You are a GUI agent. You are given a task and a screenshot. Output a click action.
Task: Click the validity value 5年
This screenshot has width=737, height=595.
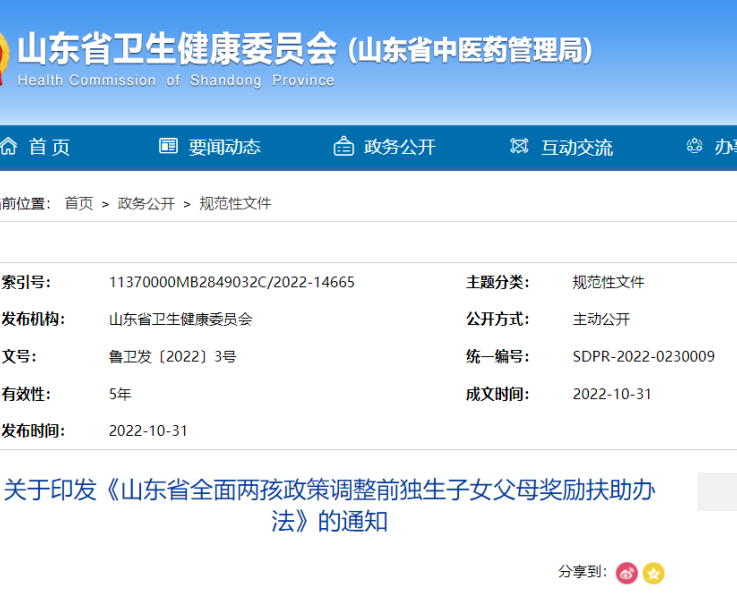tap(120, 394)
